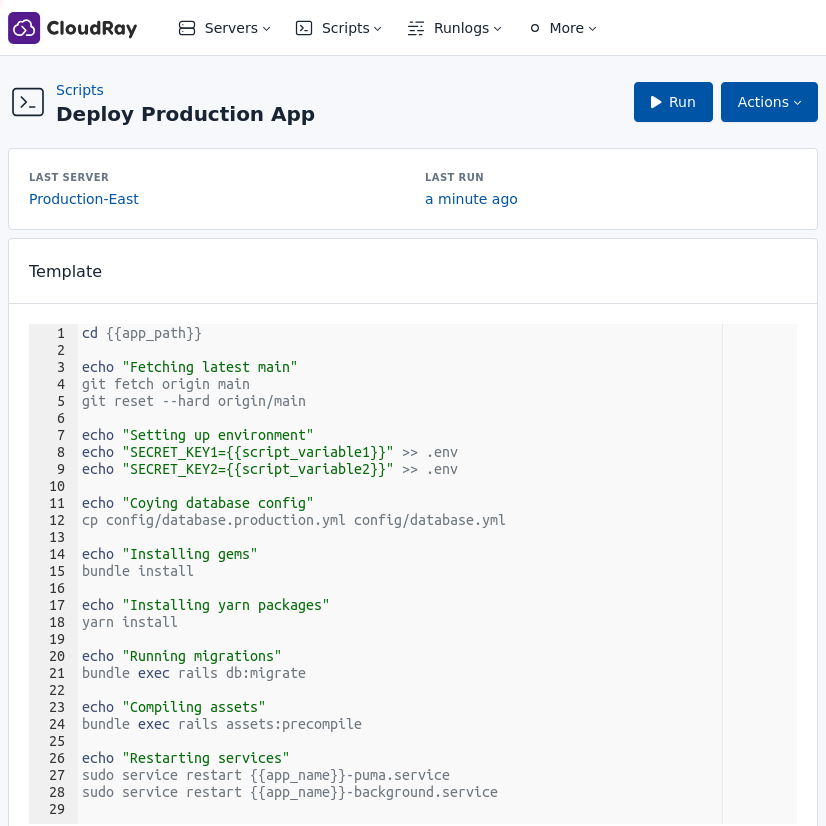Click the More icon in the navbar
Viewport: 826px width, 826px height.
(535, 28)
